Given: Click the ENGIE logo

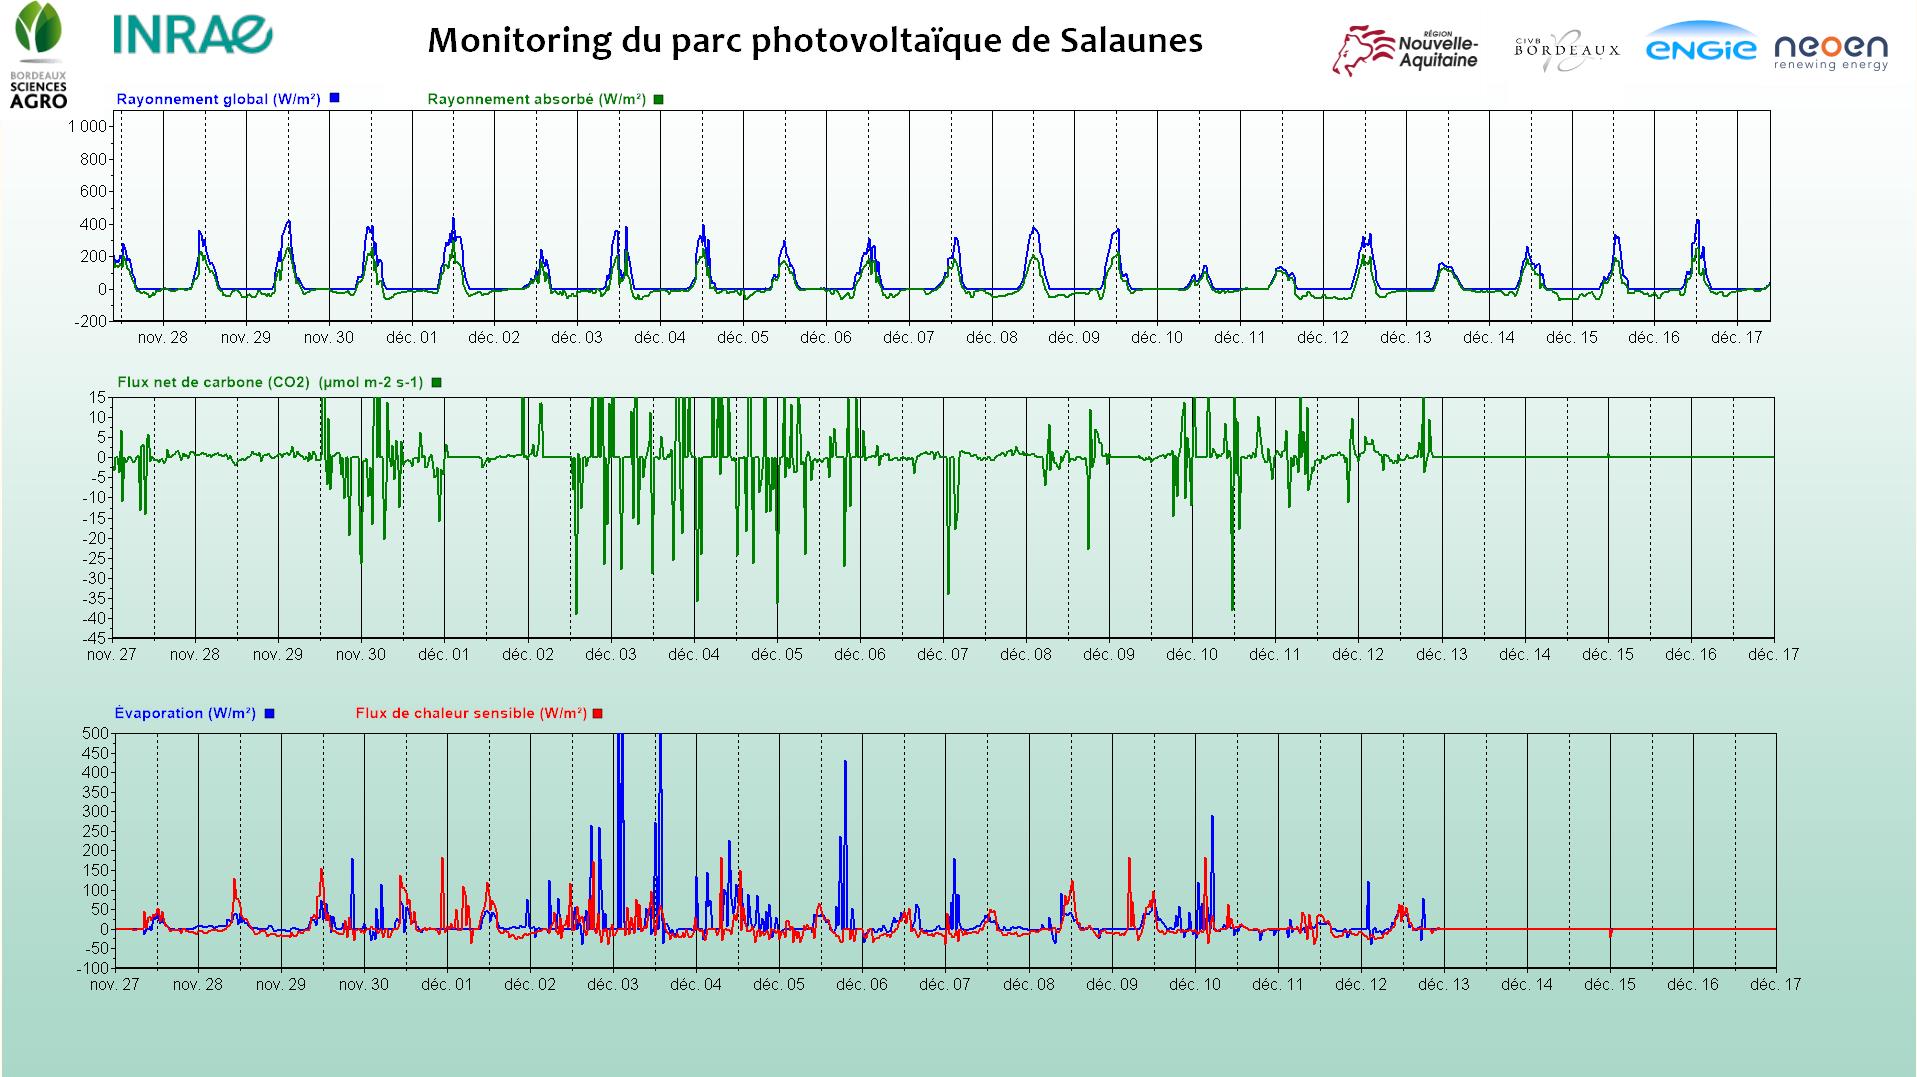Looking at the screenshot, I should pos(1700,47).
